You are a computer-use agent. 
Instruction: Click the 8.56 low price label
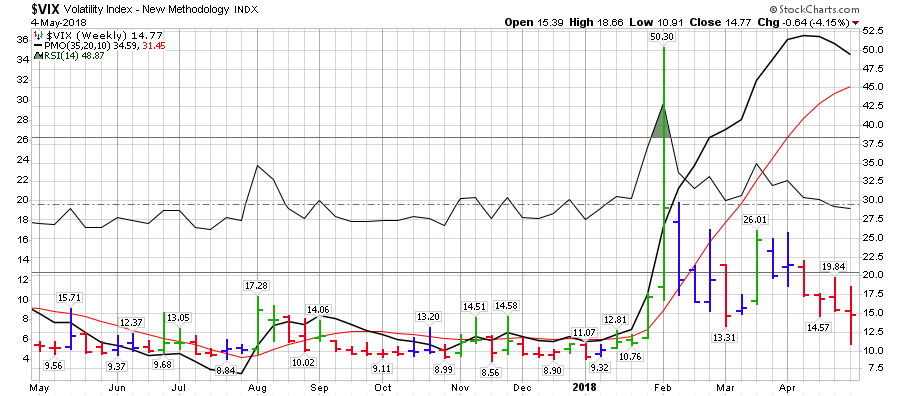tap(491, 372)
